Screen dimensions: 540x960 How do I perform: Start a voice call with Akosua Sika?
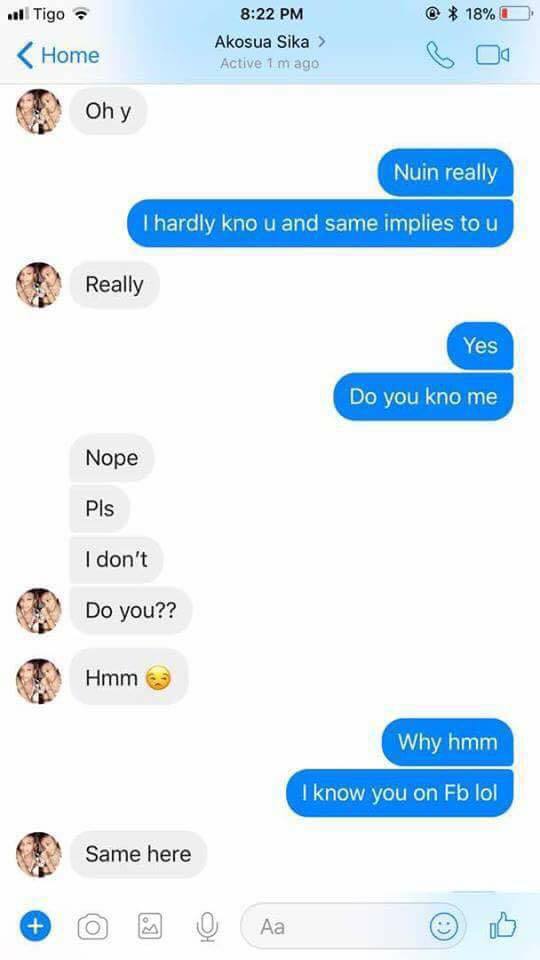(x=440, y=56)
